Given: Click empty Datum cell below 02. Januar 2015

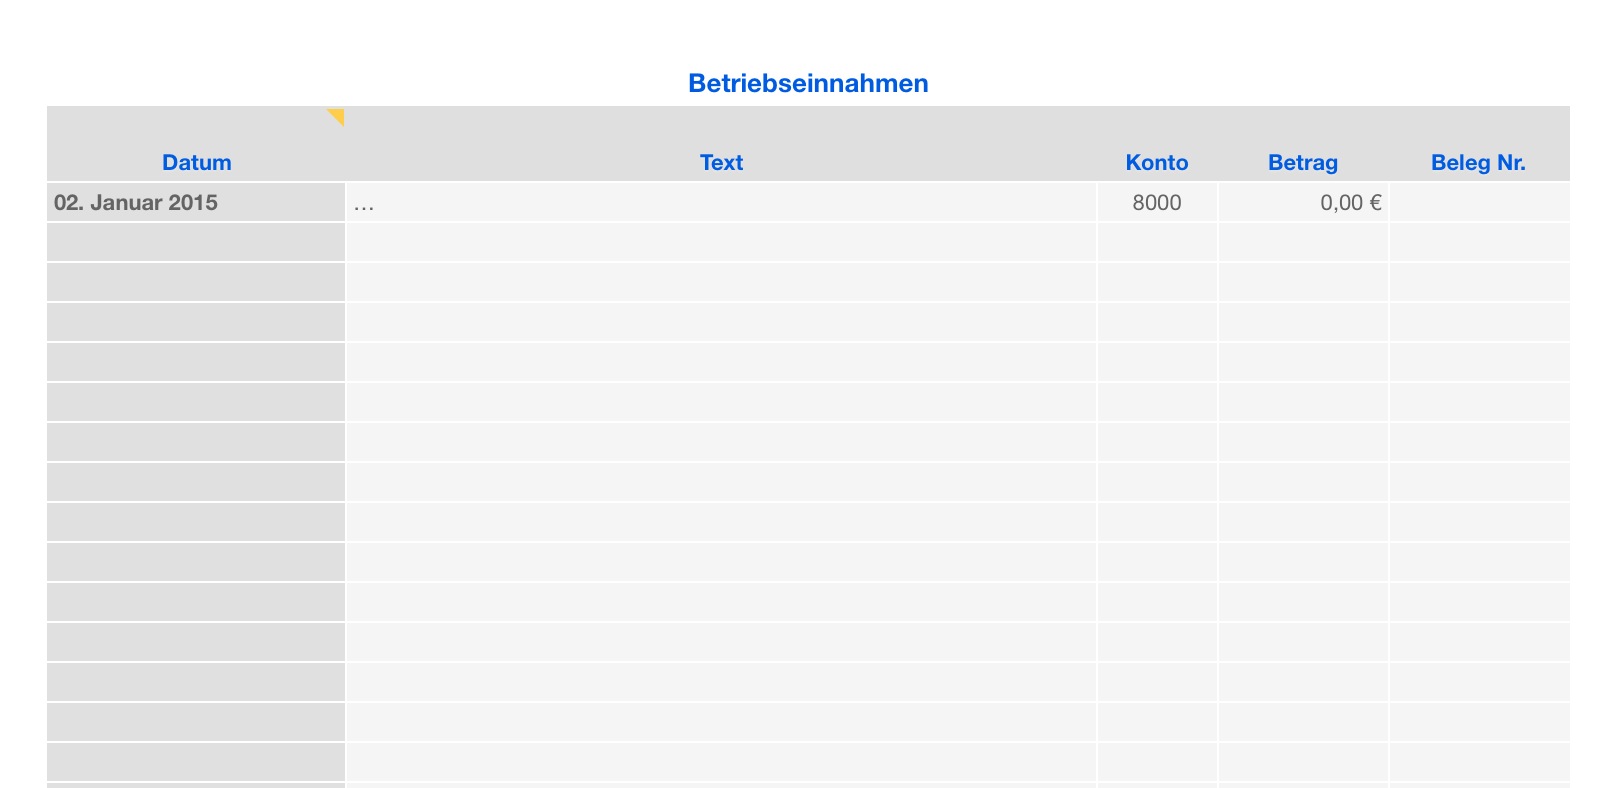Looking at the screenshot, I should click(196, 242).
